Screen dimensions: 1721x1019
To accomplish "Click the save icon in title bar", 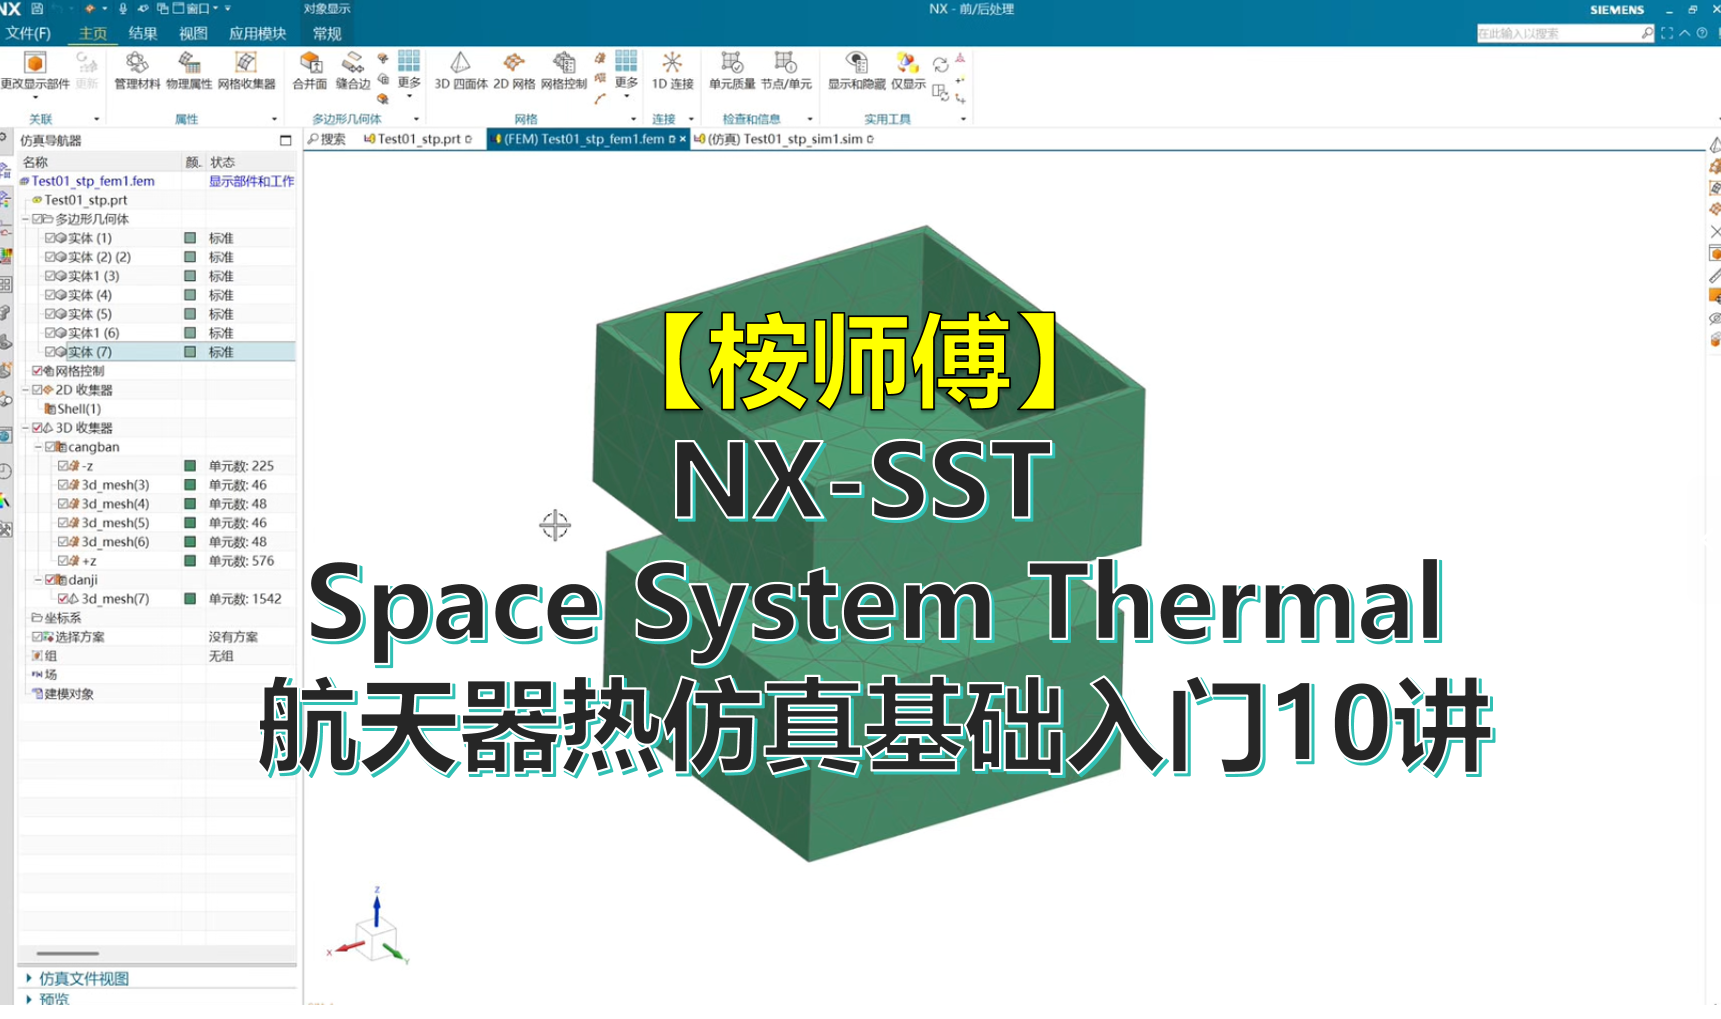I will [37, 8].
